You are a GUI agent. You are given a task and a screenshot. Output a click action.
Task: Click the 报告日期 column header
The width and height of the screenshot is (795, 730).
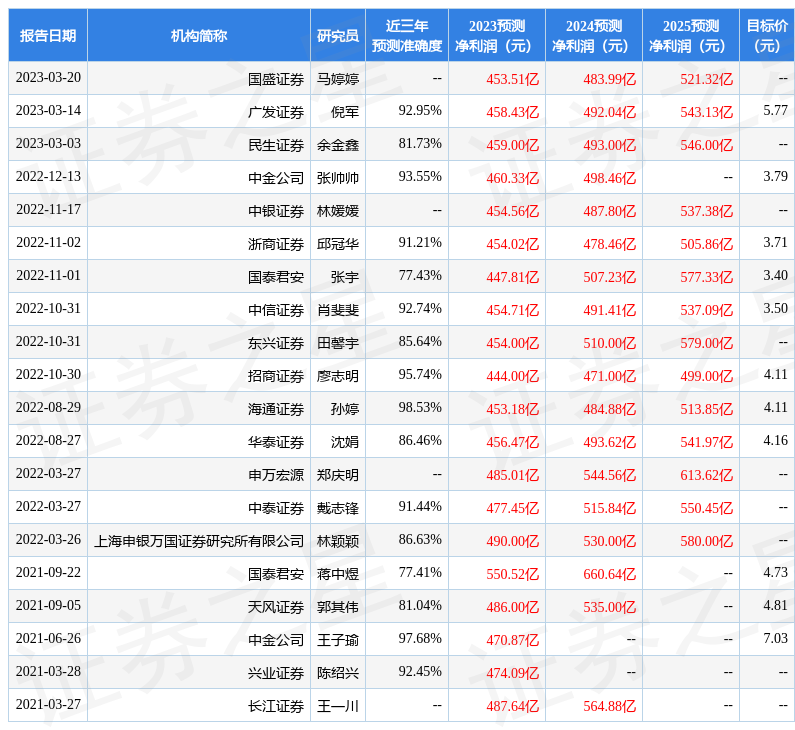click(x=48, y=35)
